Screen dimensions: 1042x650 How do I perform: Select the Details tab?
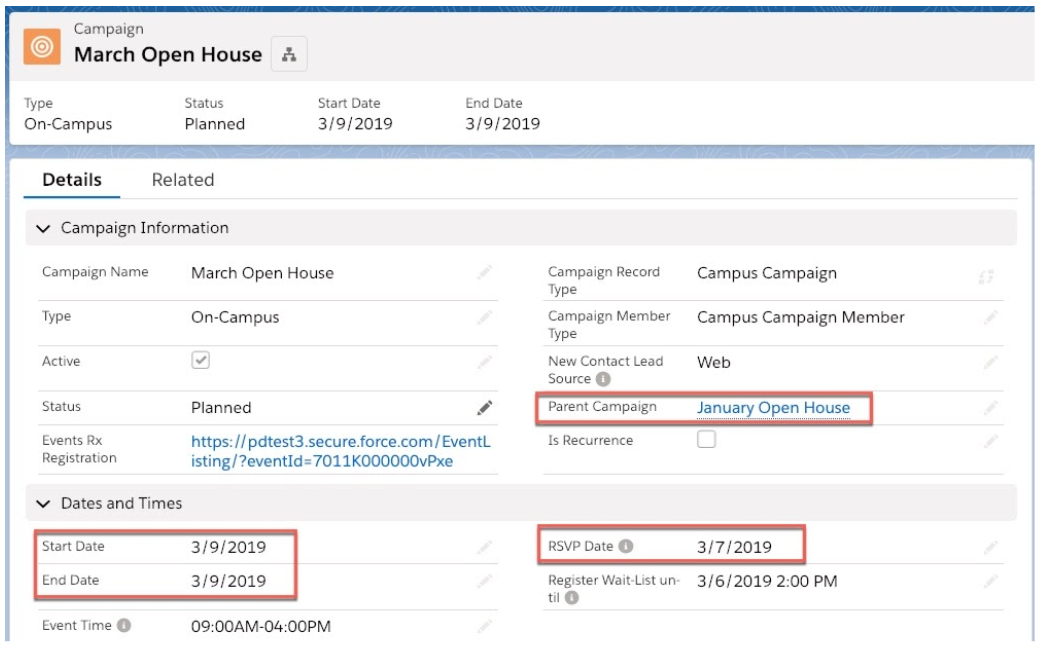pos(71,180)
